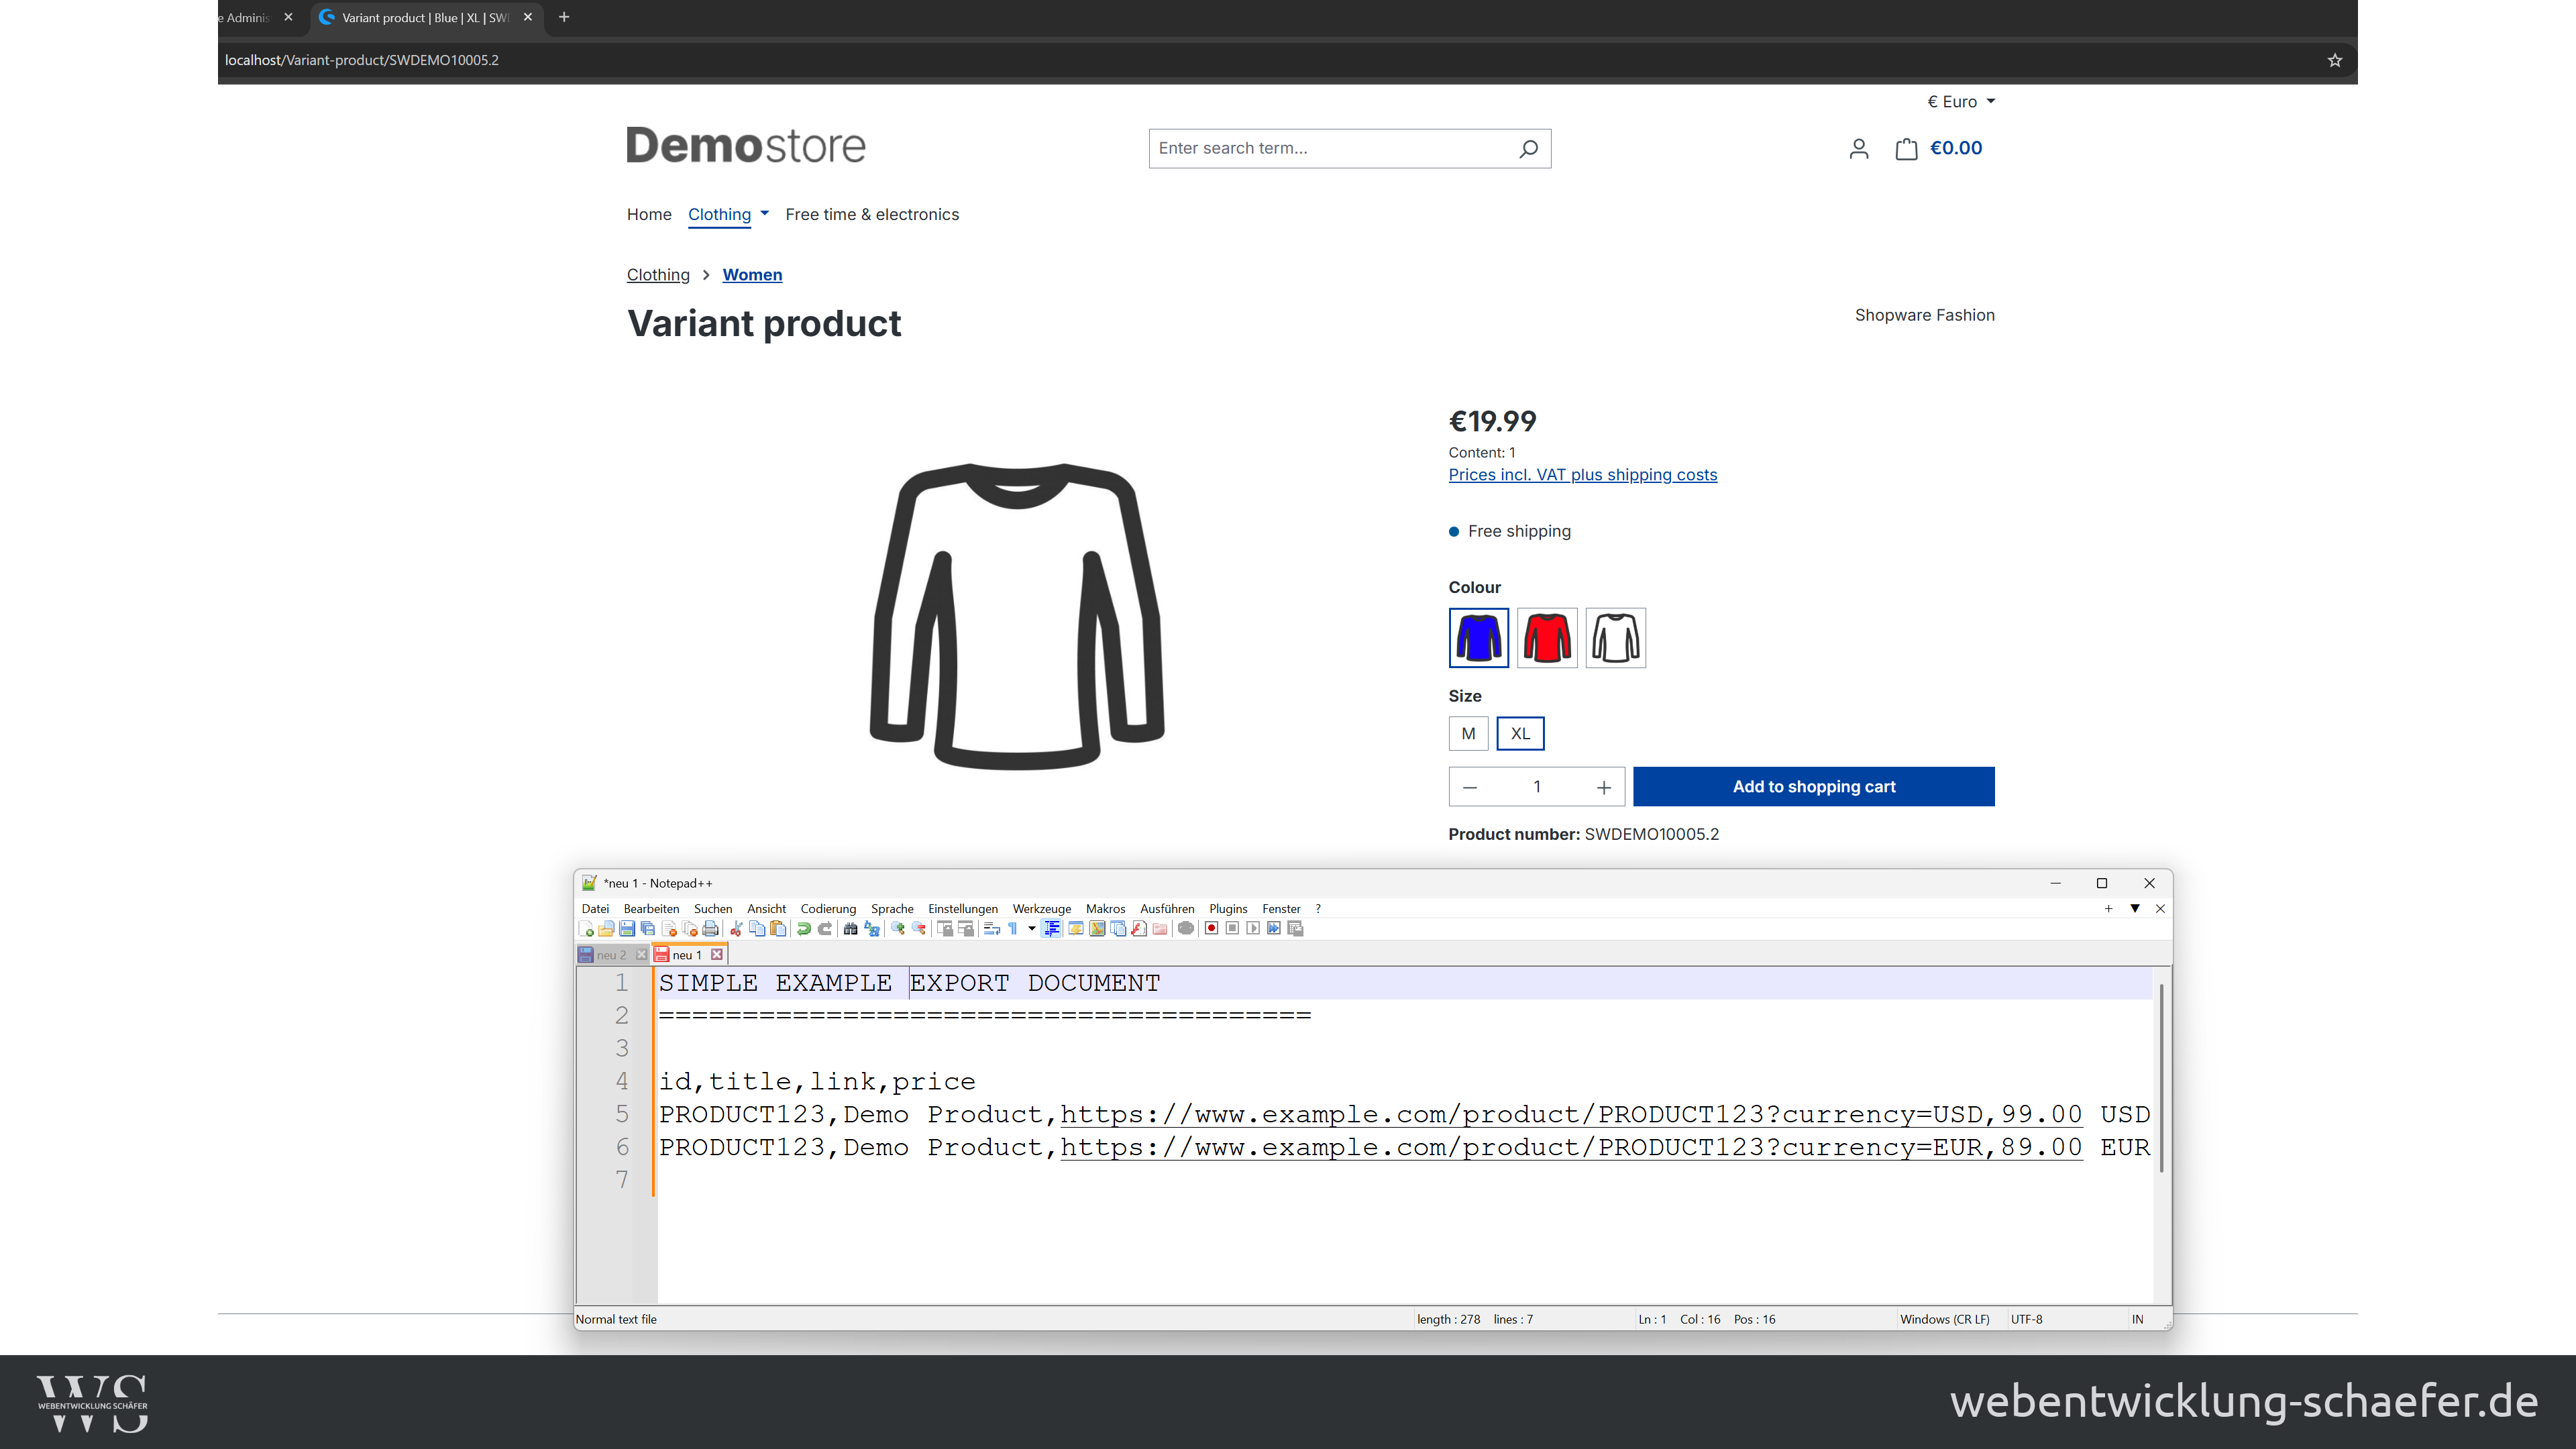The image size is (2576, 1449).
Task: Click the Replace toolbar icon
Action: click(872, 928)
